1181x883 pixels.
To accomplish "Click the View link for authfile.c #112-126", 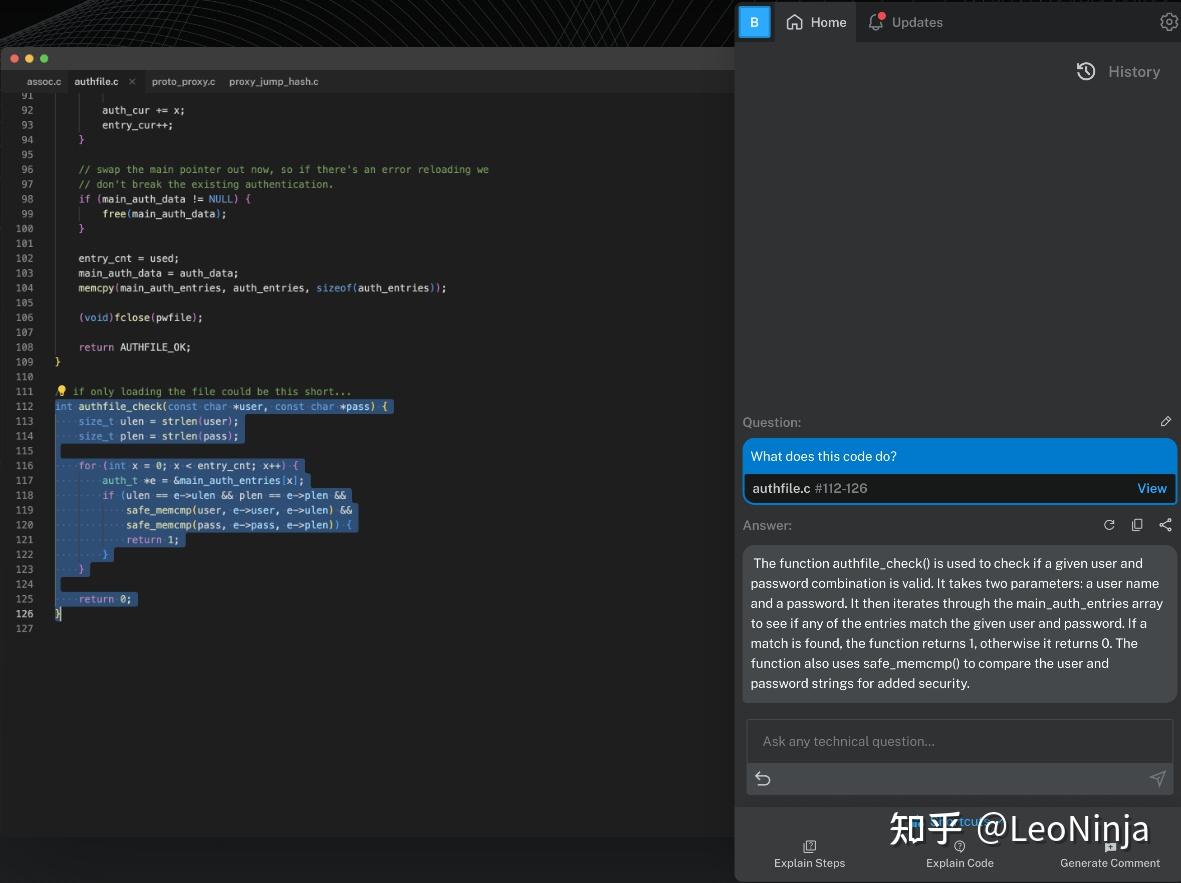I will (x=1152, y=488).
